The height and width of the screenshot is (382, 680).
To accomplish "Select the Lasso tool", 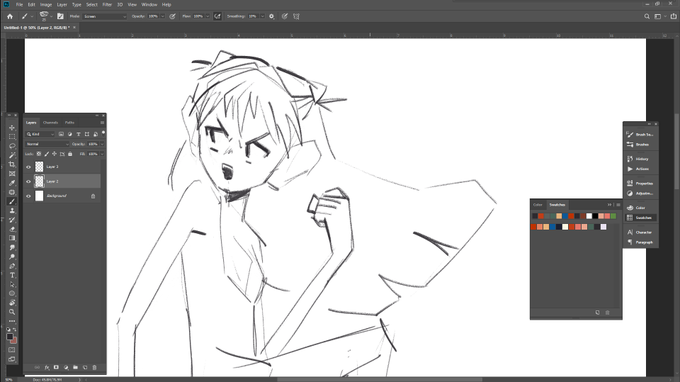I will tap(12, 146).
